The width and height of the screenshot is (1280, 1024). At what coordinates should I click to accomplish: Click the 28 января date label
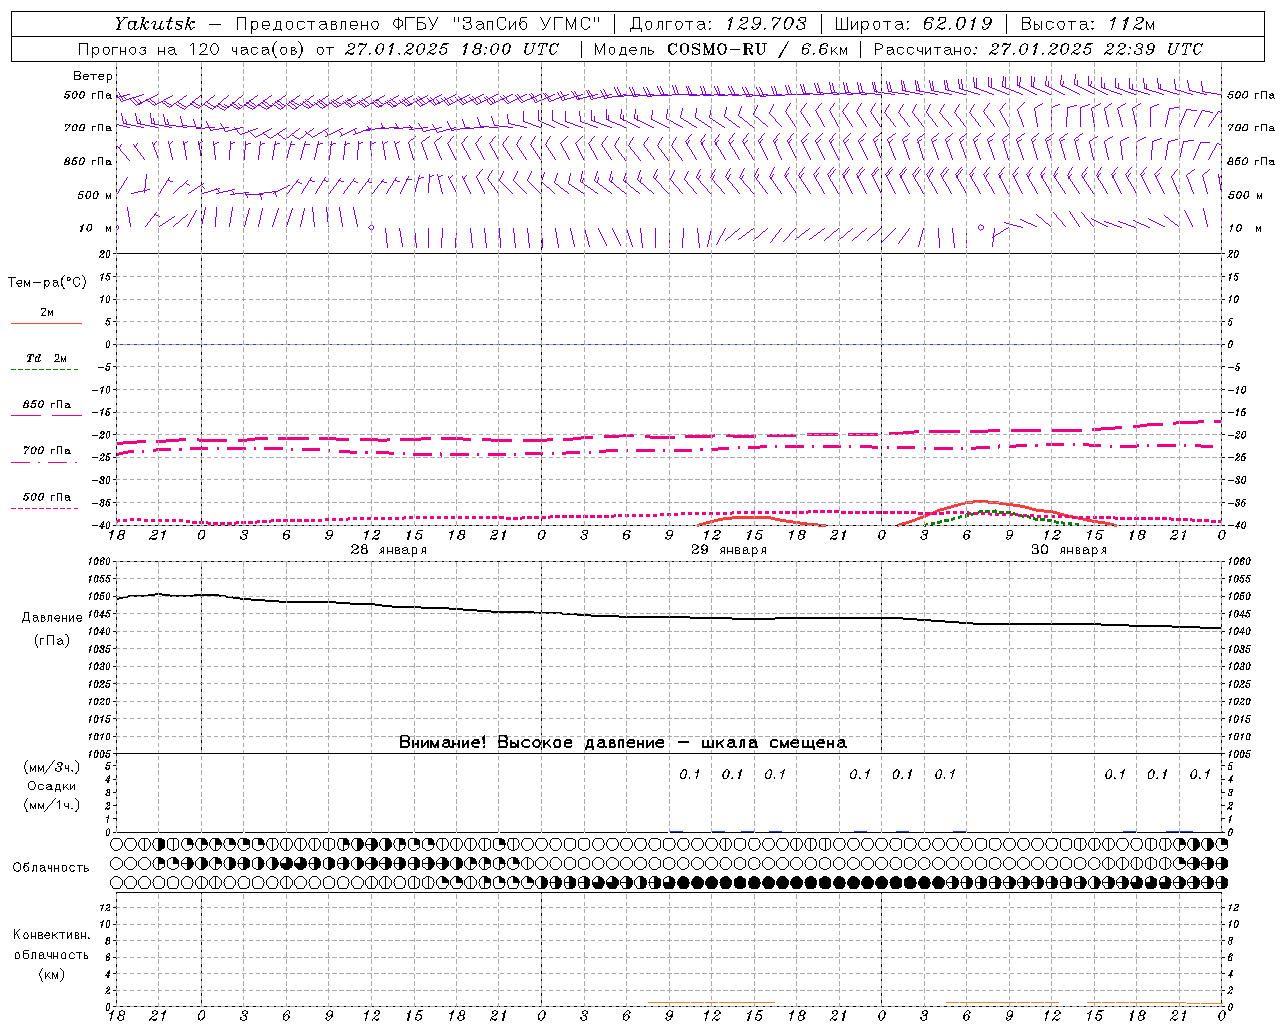pyautogui.click(x=388, y=550)
